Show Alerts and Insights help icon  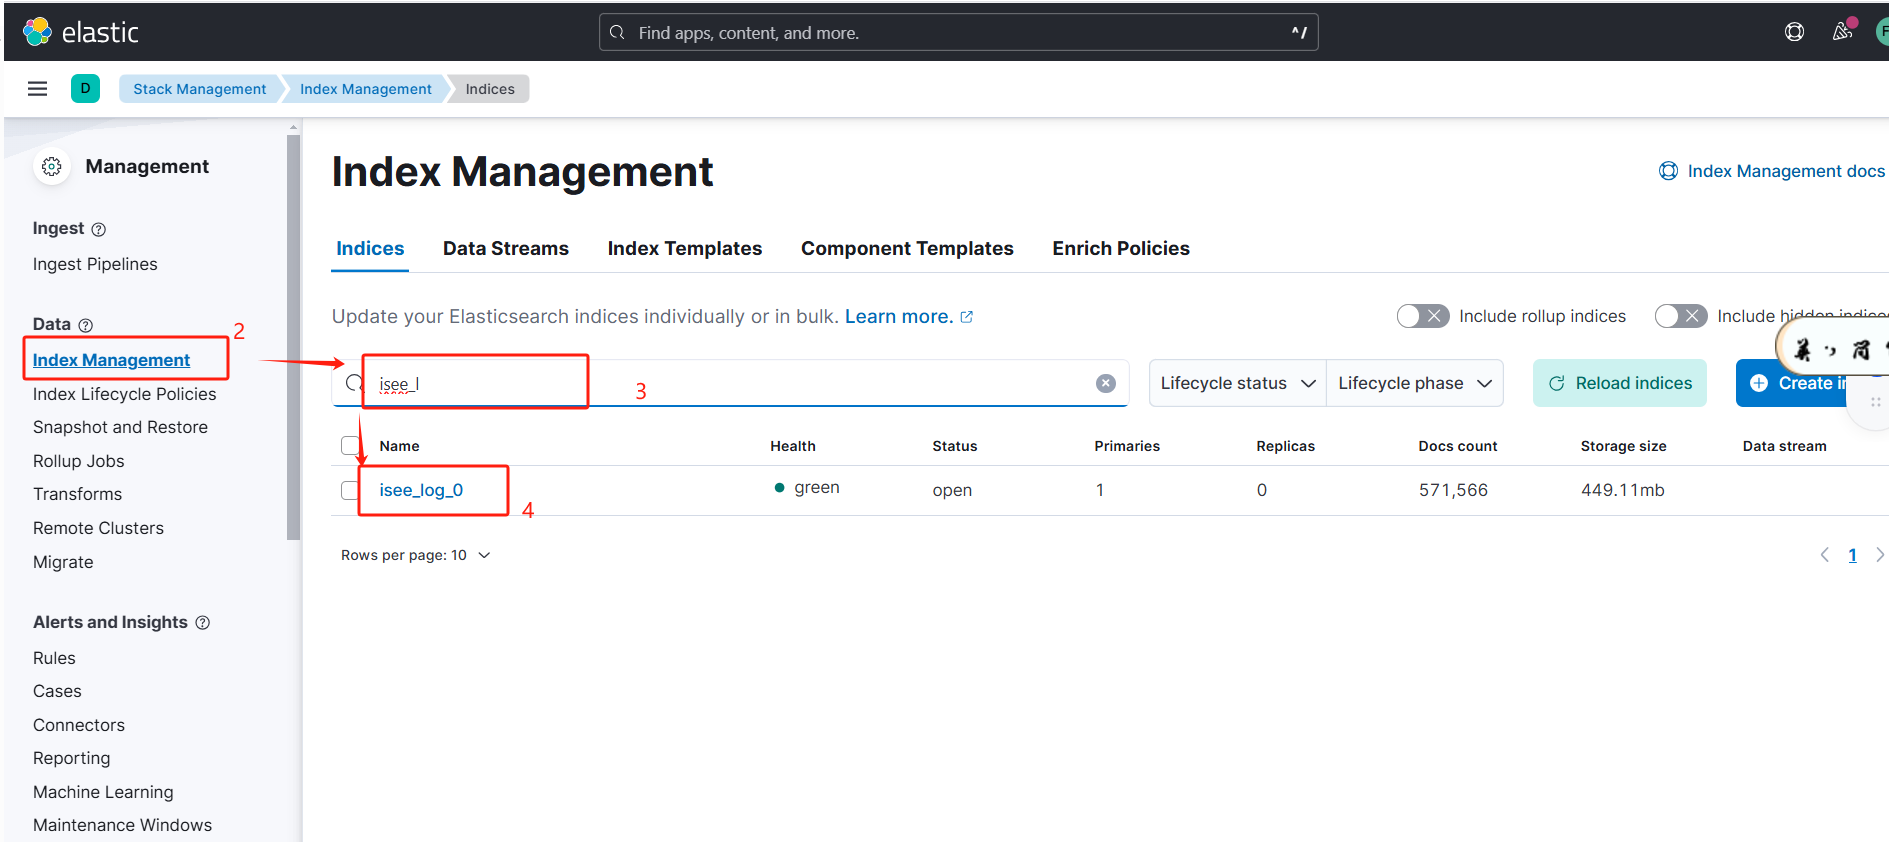[203, 622]
